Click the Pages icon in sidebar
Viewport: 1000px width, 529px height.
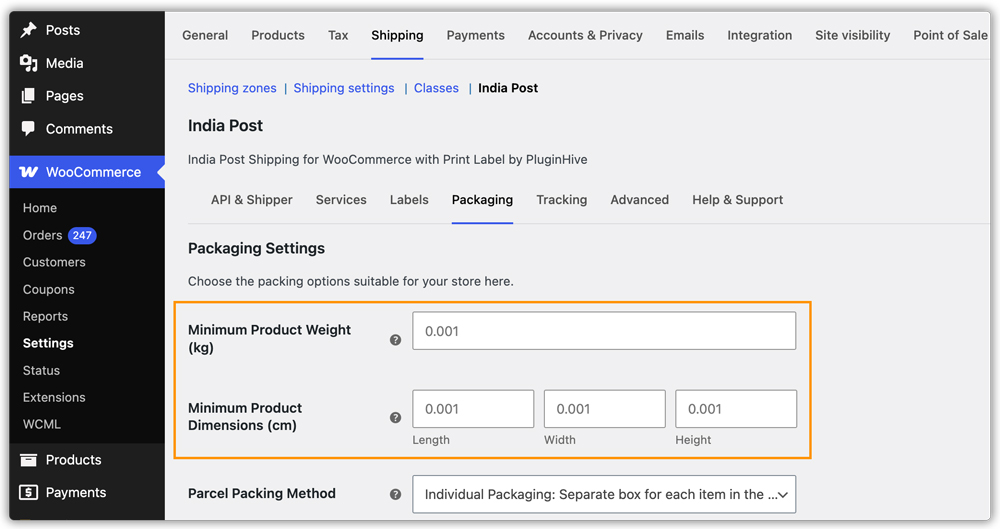[28, 96]
